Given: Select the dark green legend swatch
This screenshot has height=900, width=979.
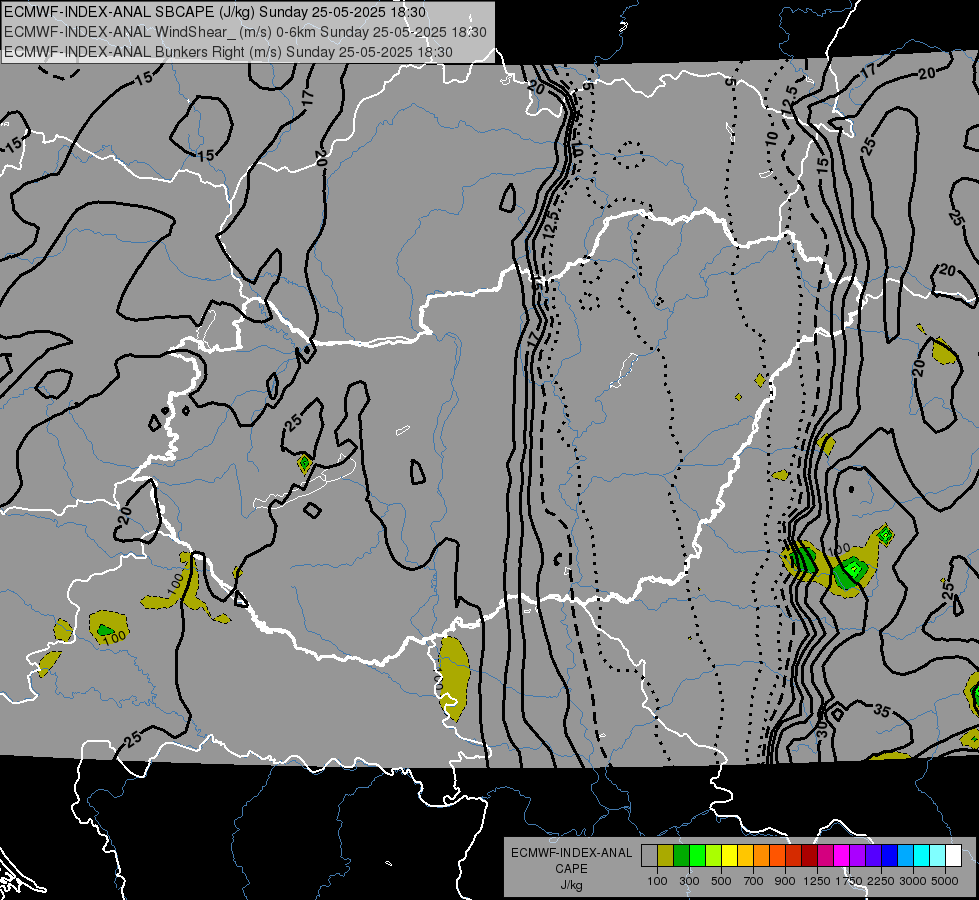Looking at the screenshot, I should click(682, 855).
